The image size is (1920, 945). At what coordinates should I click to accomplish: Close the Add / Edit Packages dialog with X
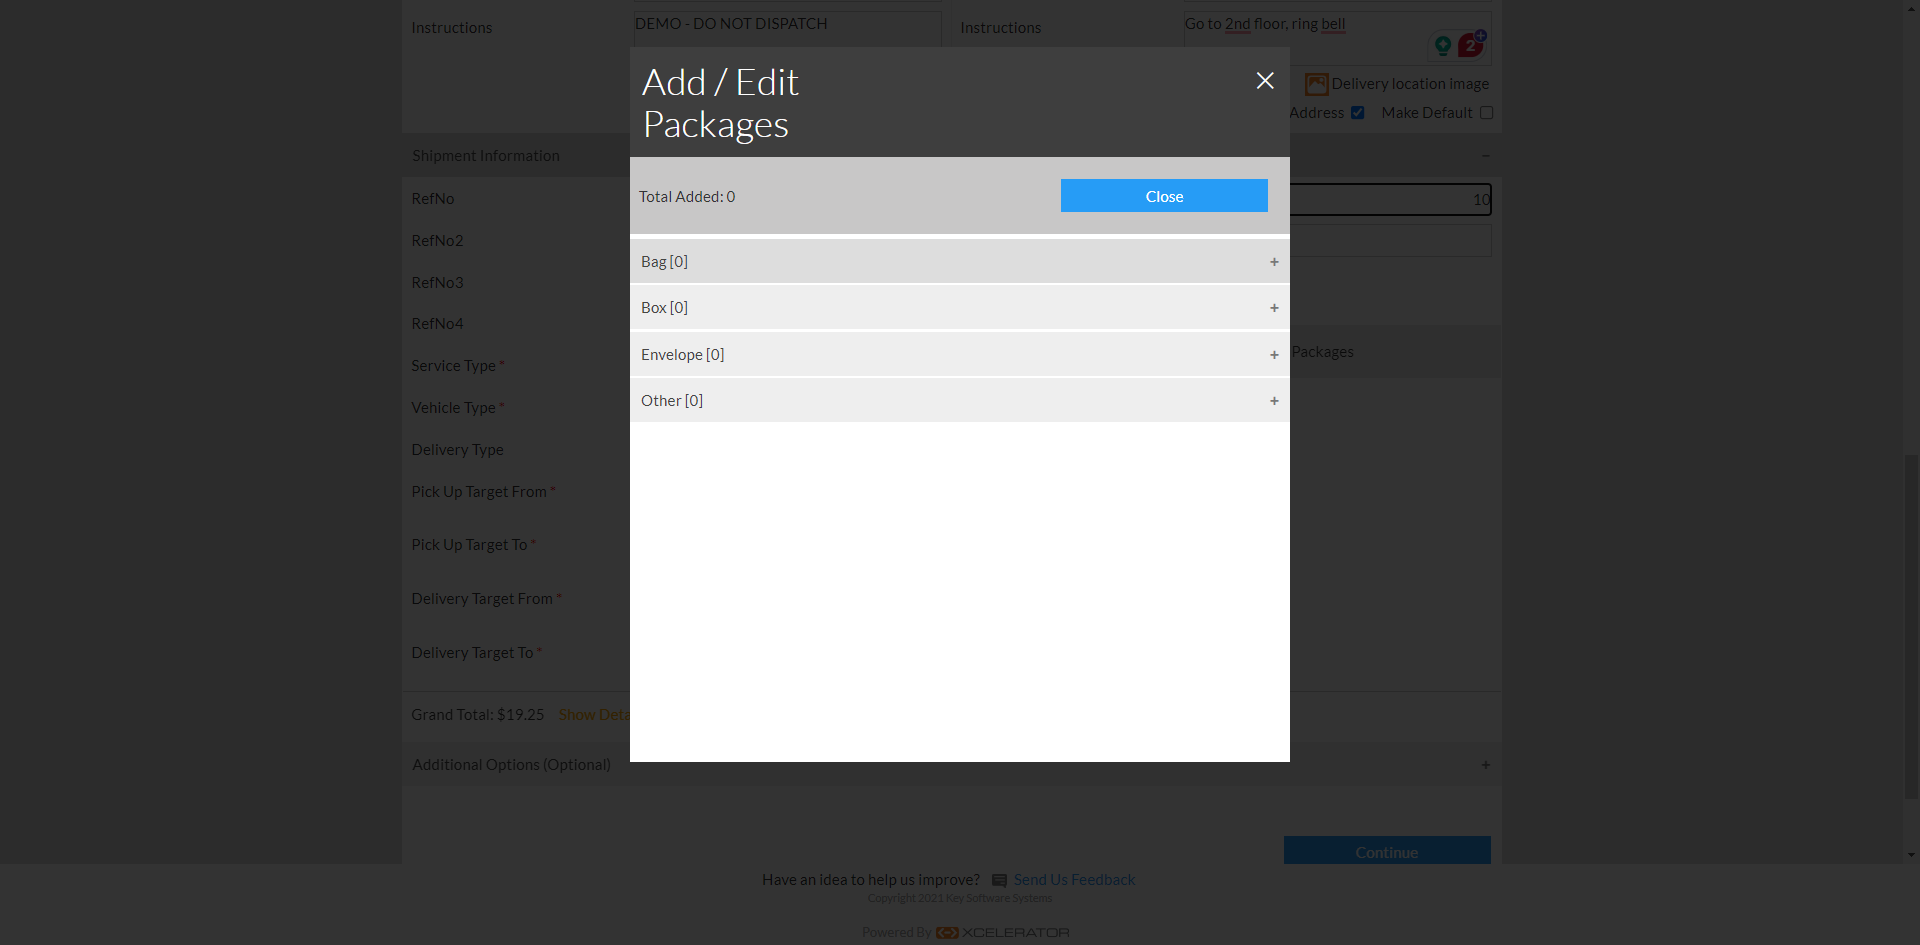(x=1265, y=81)
